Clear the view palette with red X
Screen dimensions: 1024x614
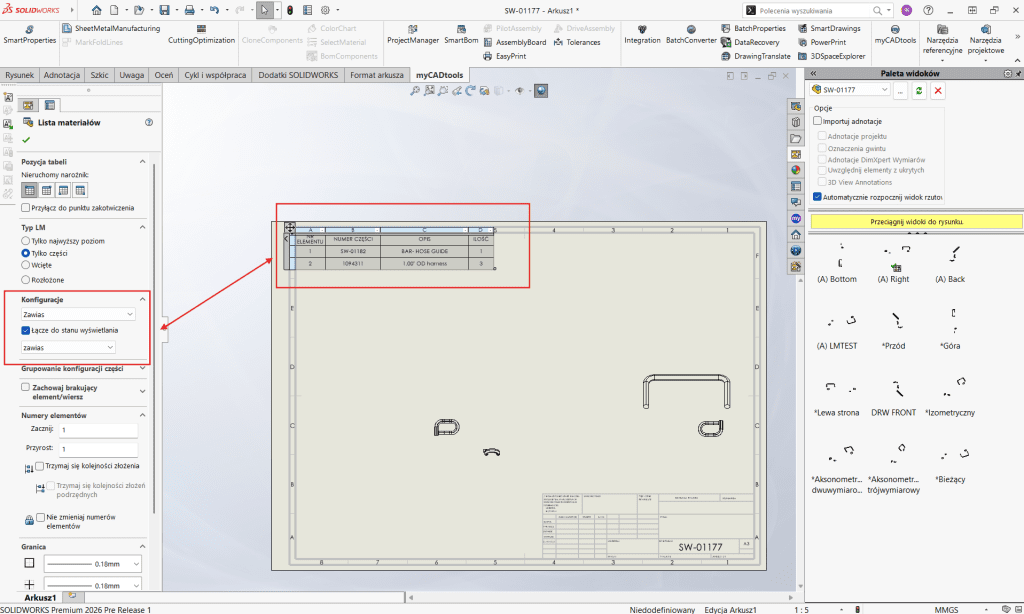tap(938, 90)
